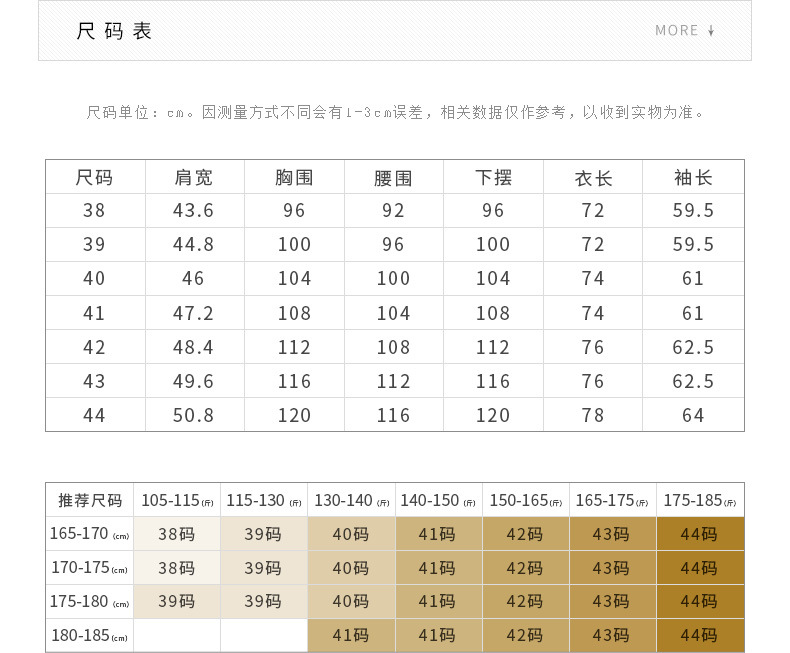Pick the 38码 cell in 170-175 row
Viewport: 790px width, 653px height.
(177, 568)
